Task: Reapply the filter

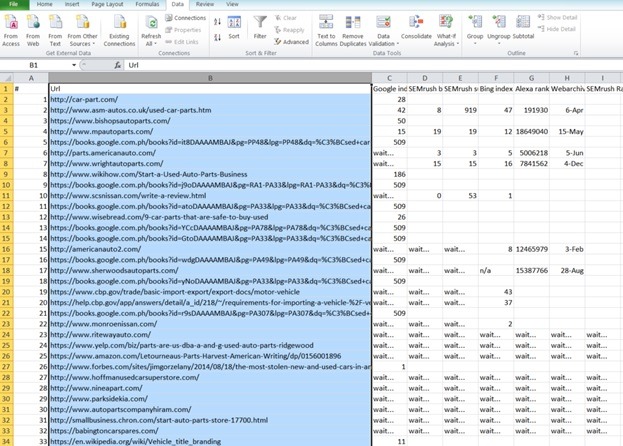Action: [289, 30]
